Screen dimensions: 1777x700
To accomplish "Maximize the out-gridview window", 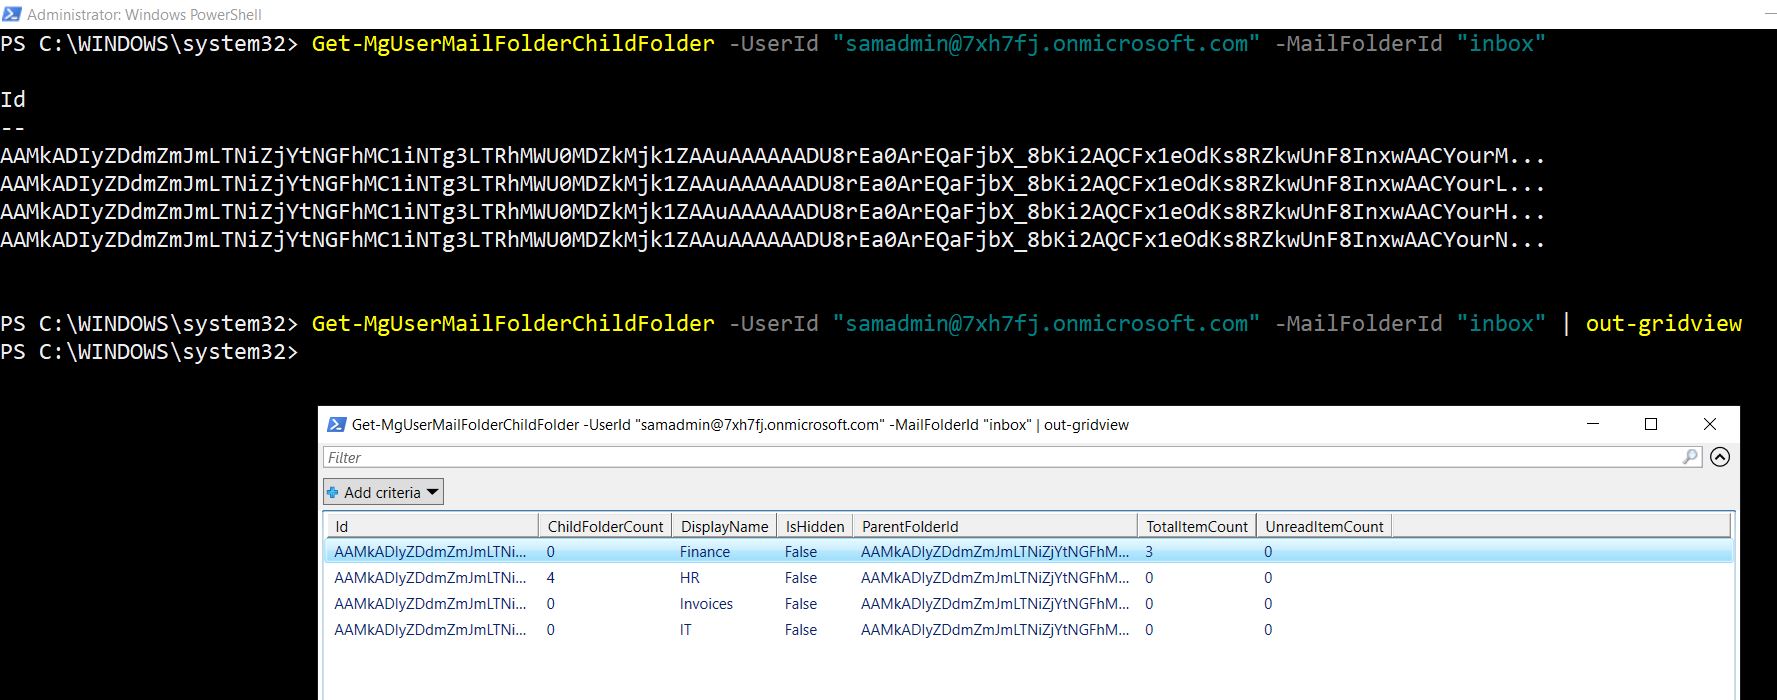I will (1651, 424).
